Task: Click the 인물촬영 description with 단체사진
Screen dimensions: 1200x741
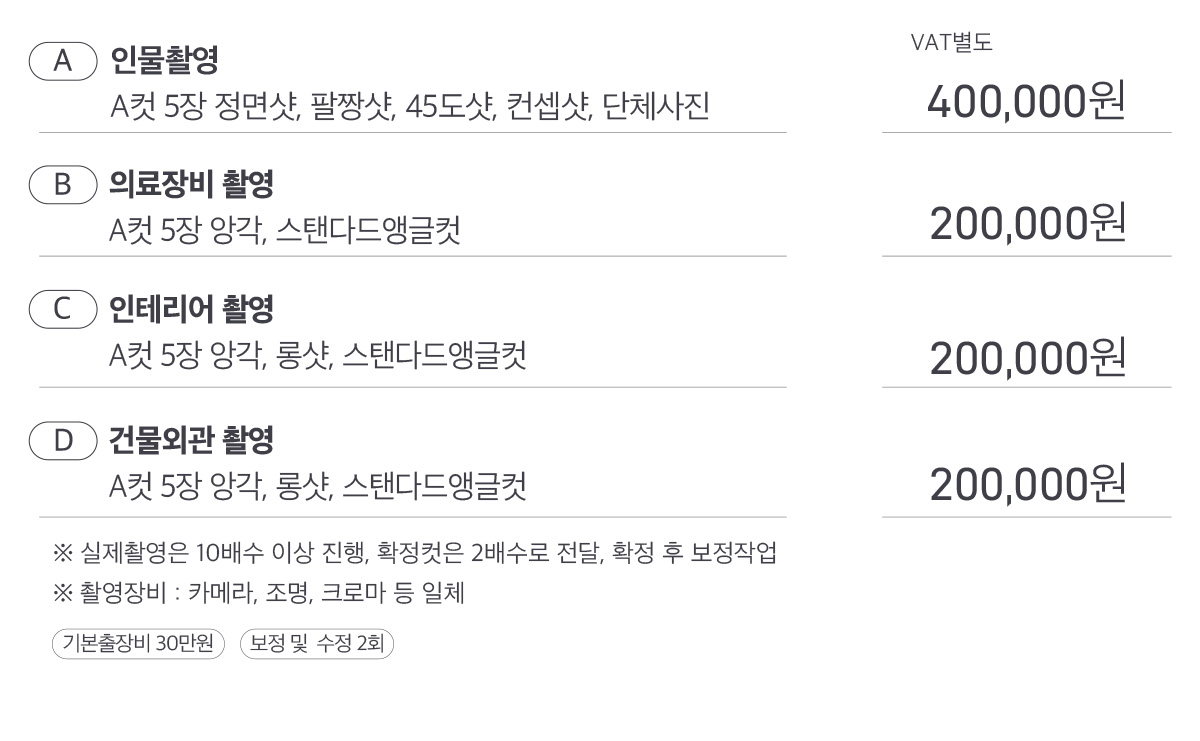Action: point(410,105)
